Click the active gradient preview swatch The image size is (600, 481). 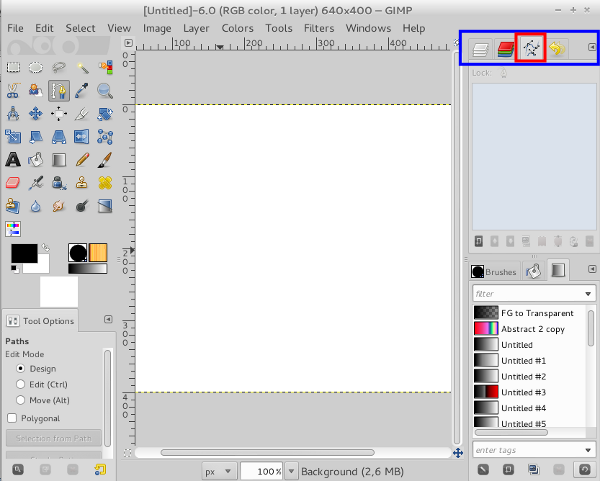point(88,269)
